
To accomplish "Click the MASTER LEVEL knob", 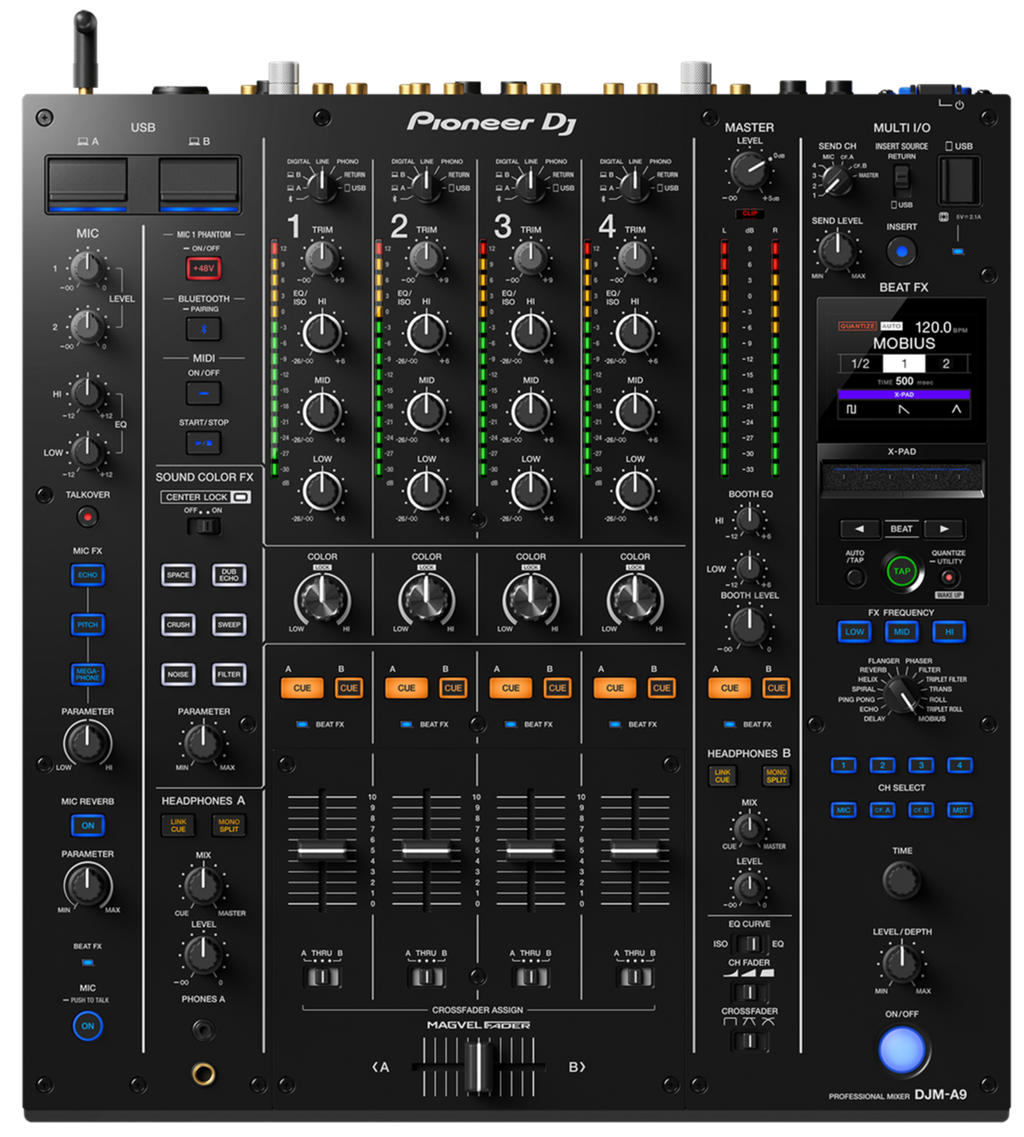I will (749, 171).
